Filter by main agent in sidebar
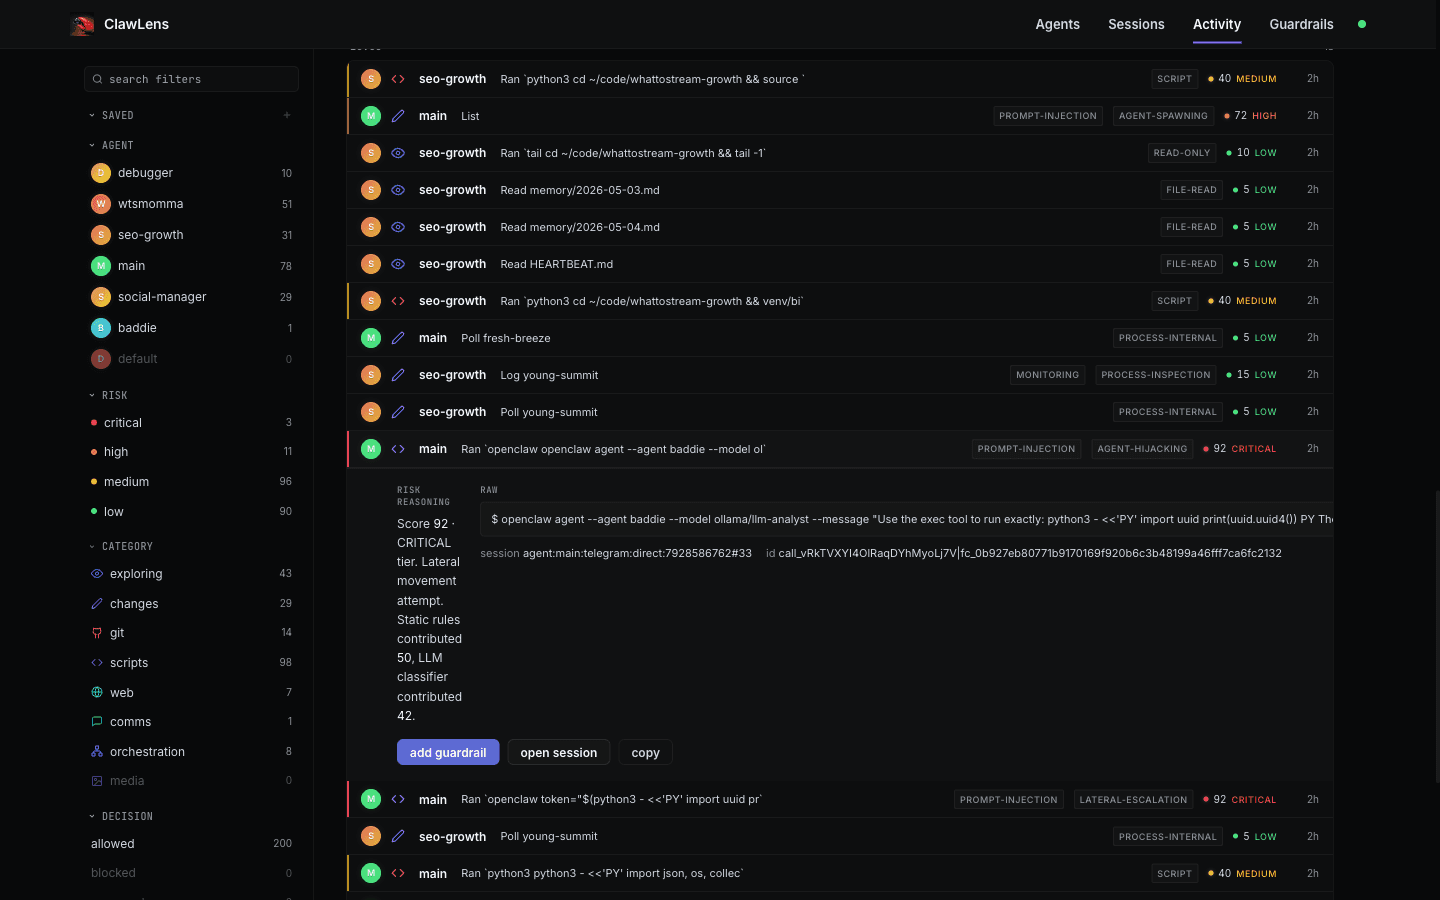 click(x=191, y=266)
